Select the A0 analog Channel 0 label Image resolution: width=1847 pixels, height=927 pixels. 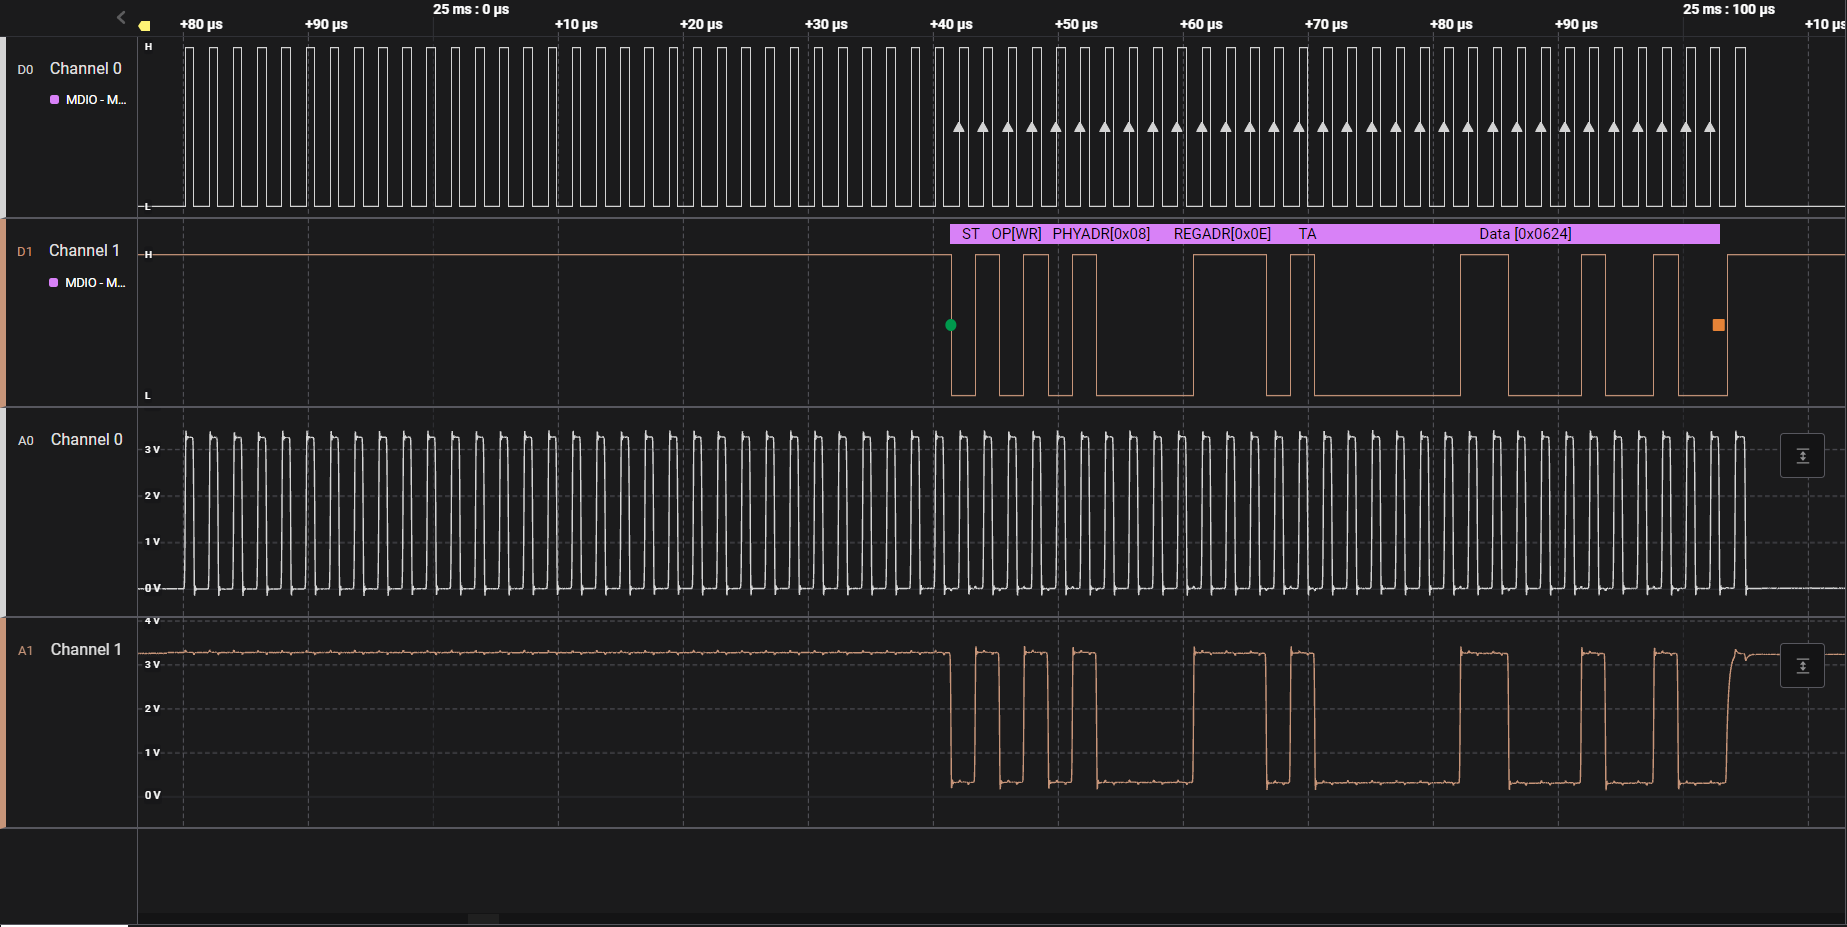click(x=86, y=440)
